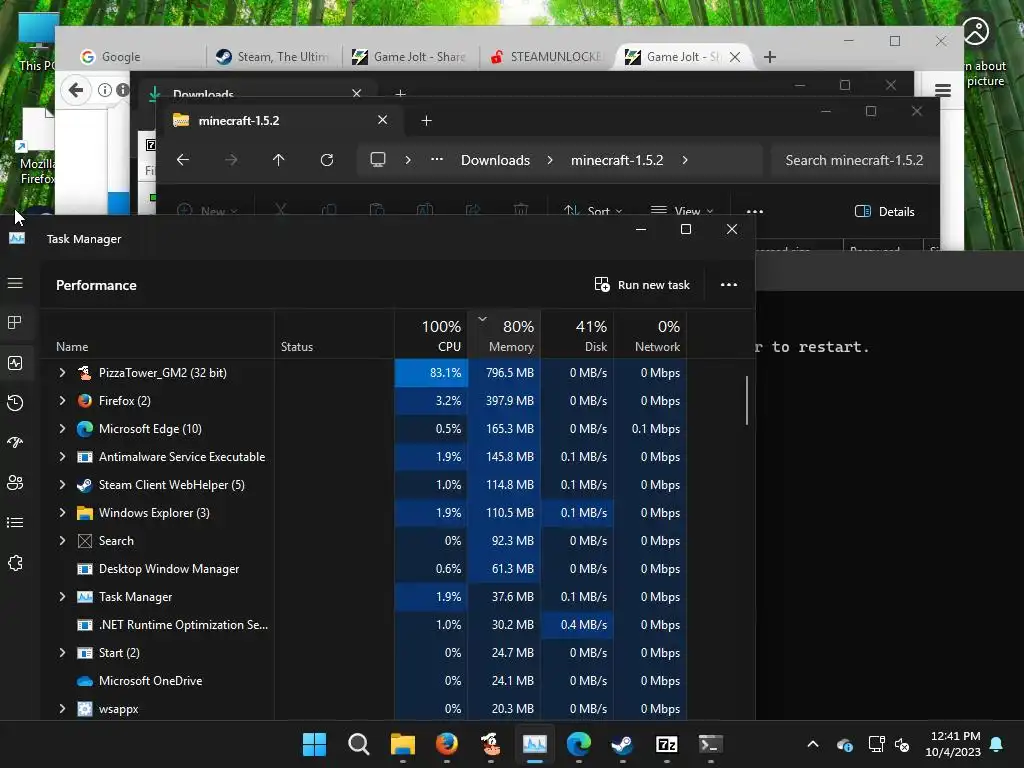Close the active Game Jolt tab
Viewport: 1024px width, 768px height.
point(735,57)
